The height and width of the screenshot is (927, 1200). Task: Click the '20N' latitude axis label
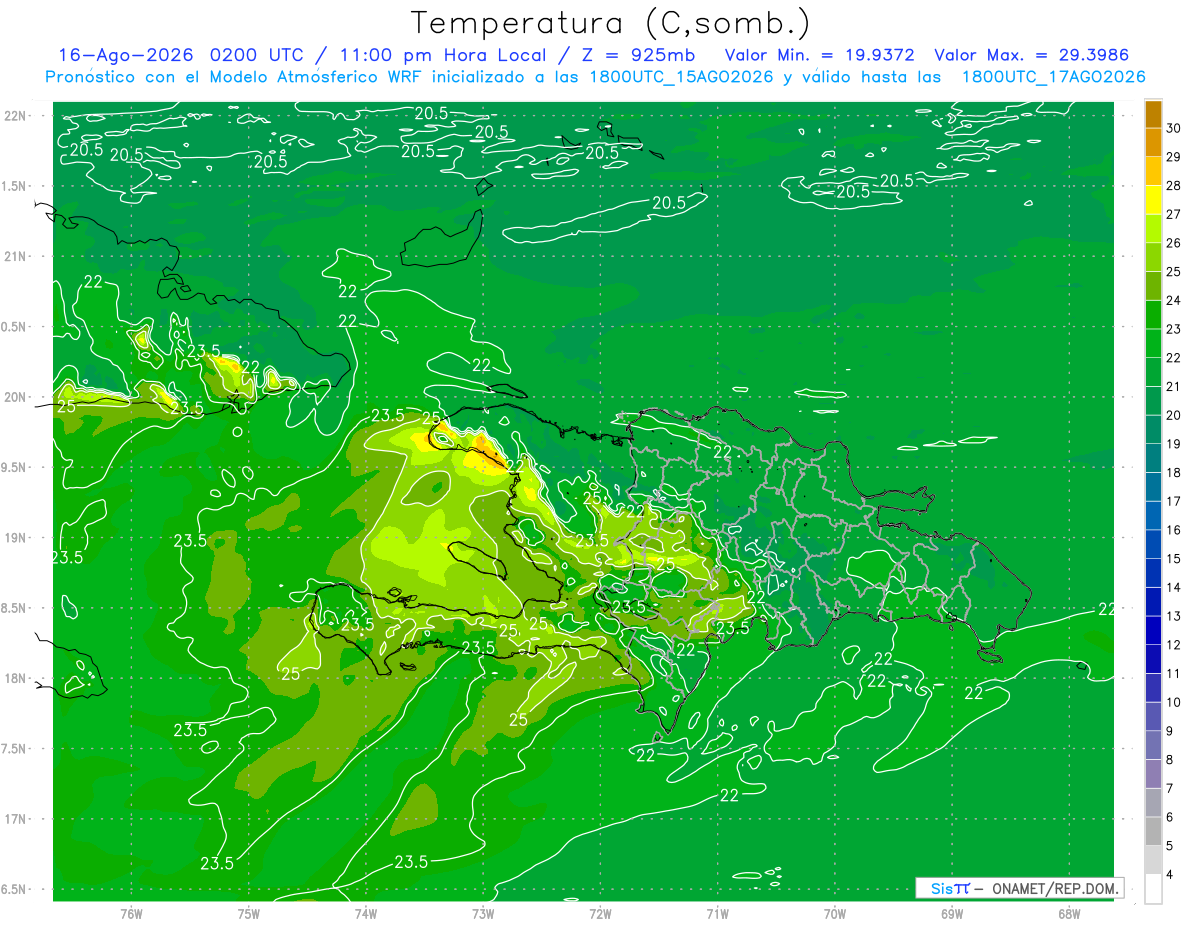click(14, 397)
